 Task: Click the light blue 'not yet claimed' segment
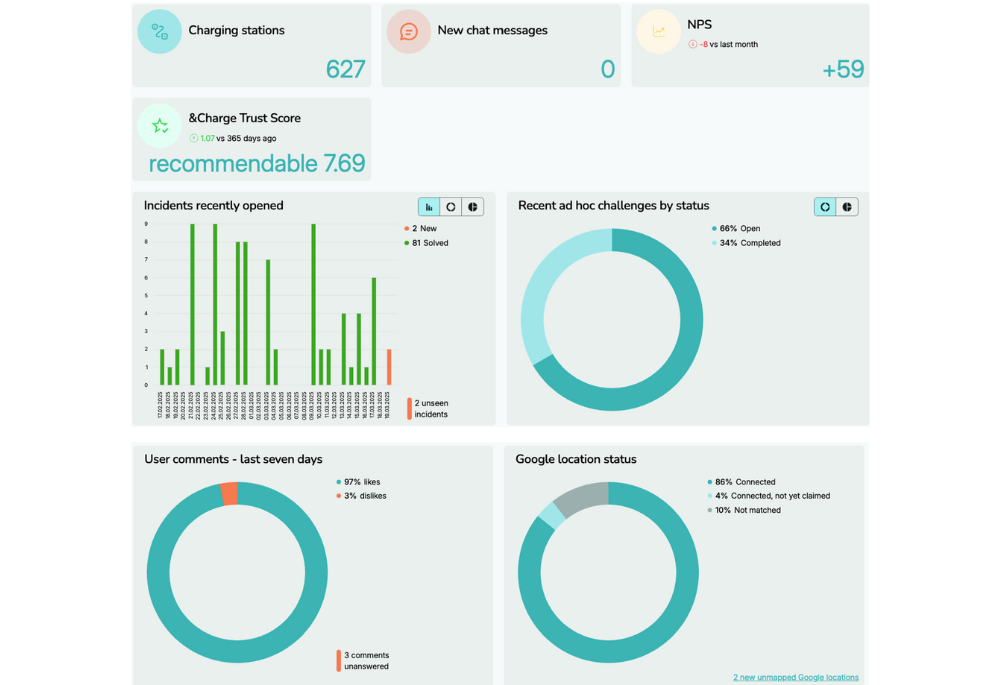click(x=552, y=517)
